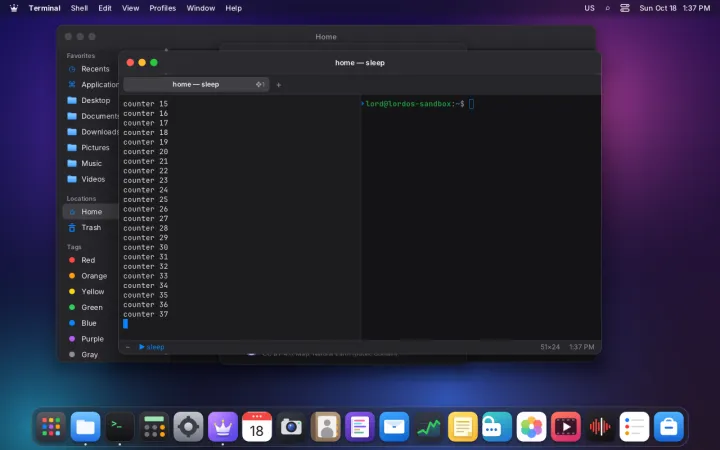
Task: Select the Red tag in Home window
Action: click(x=91, y=260)
